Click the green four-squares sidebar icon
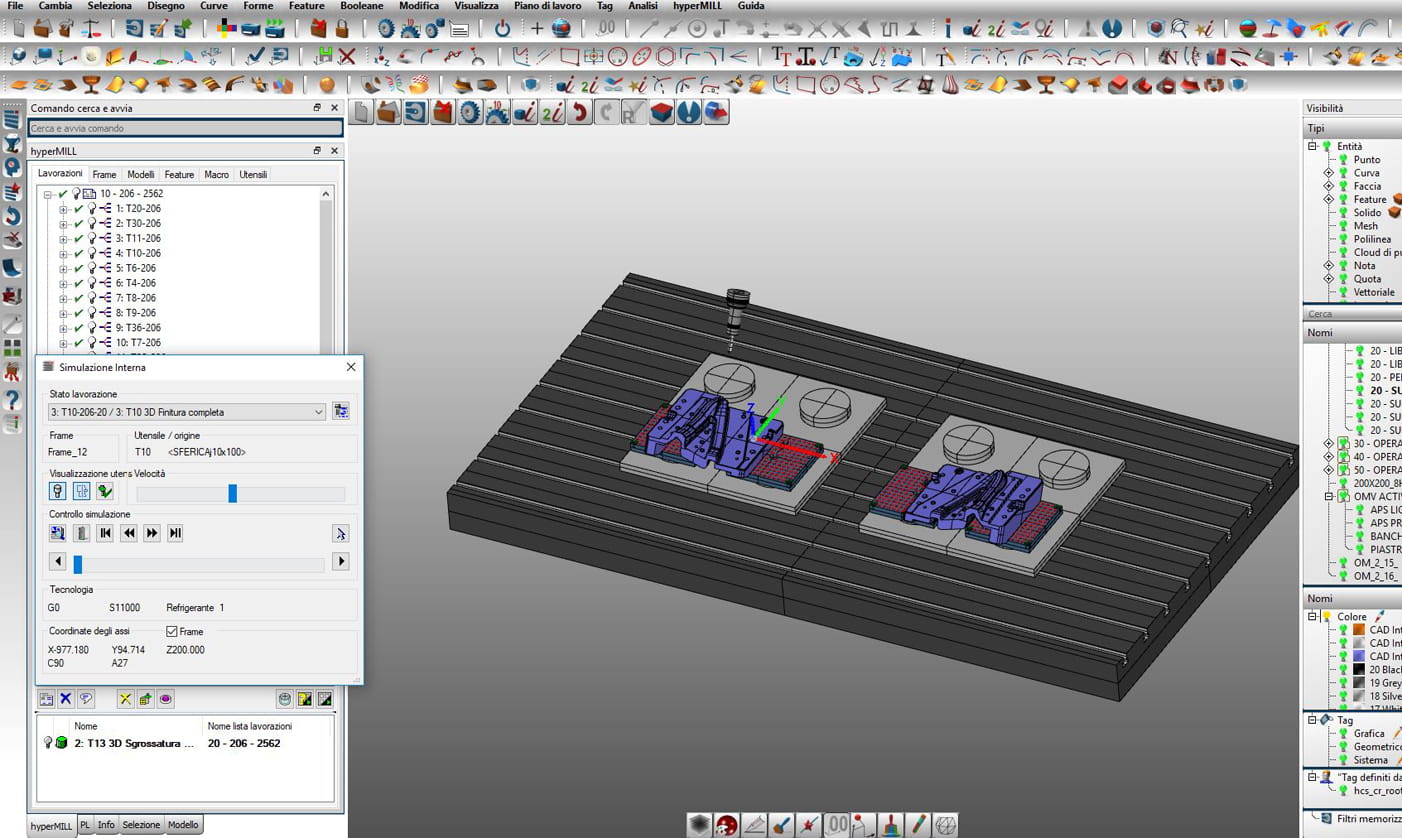This screenshot has height=838, width=1402. (x=12, y=348)
